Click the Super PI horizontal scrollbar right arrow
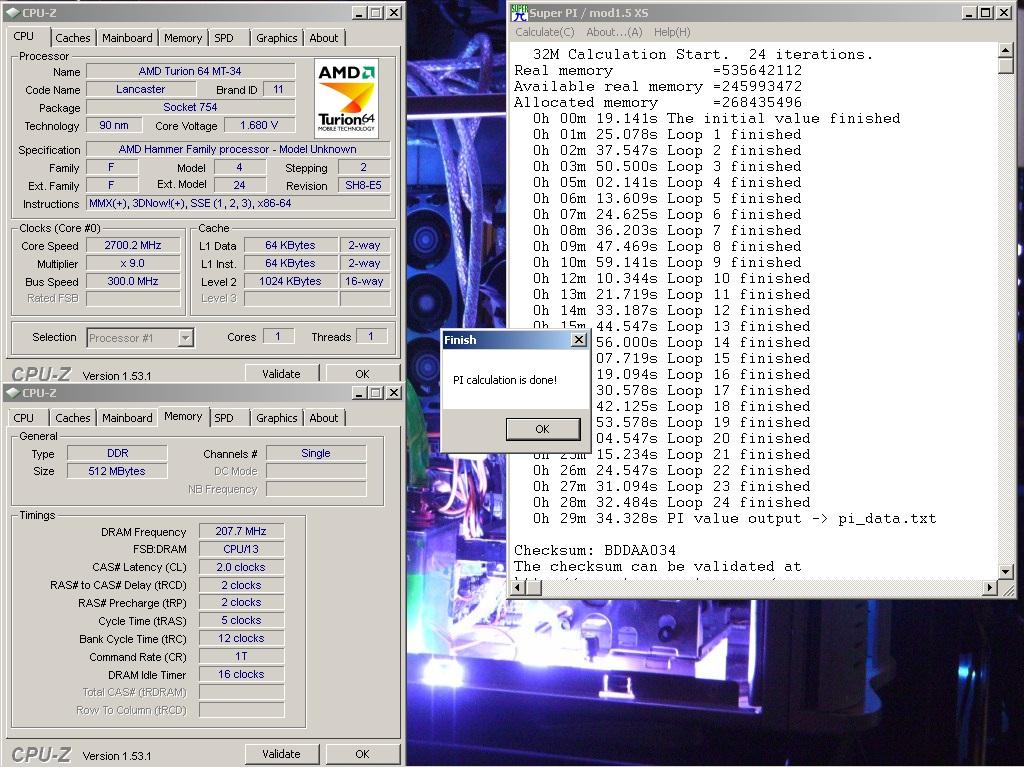The height and width of the screenshot is (768, 1024). pyautogui.click(x=990, y=587)
